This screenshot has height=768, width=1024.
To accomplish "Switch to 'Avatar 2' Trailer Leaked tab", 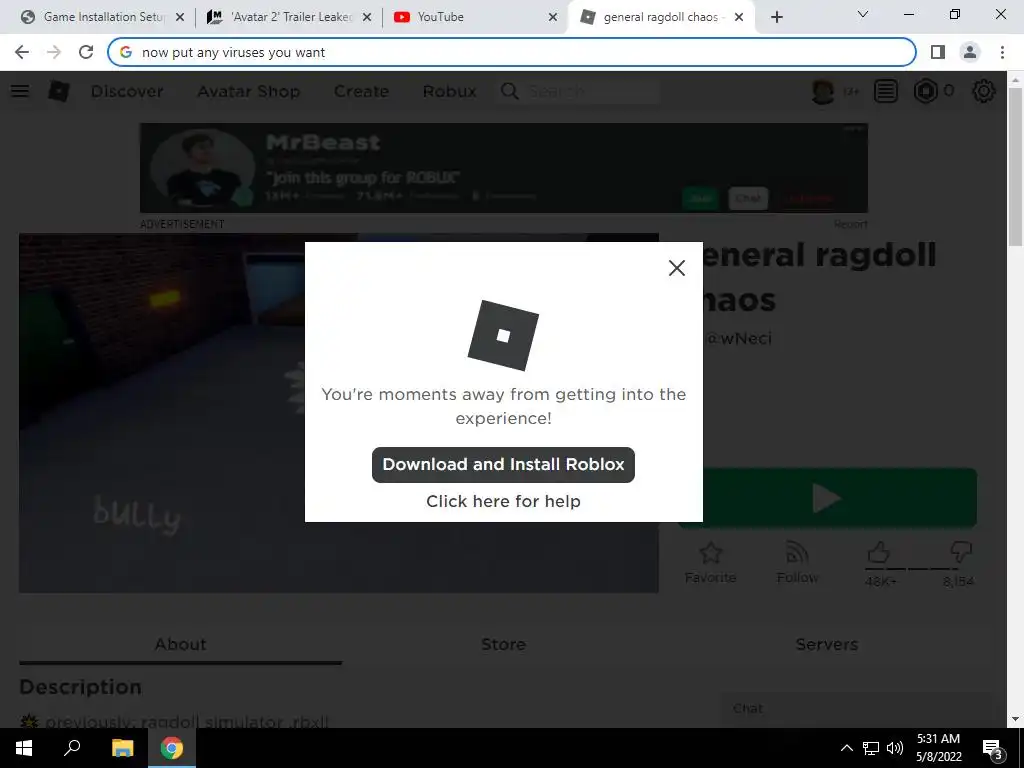I will click(x=290, y=17).
